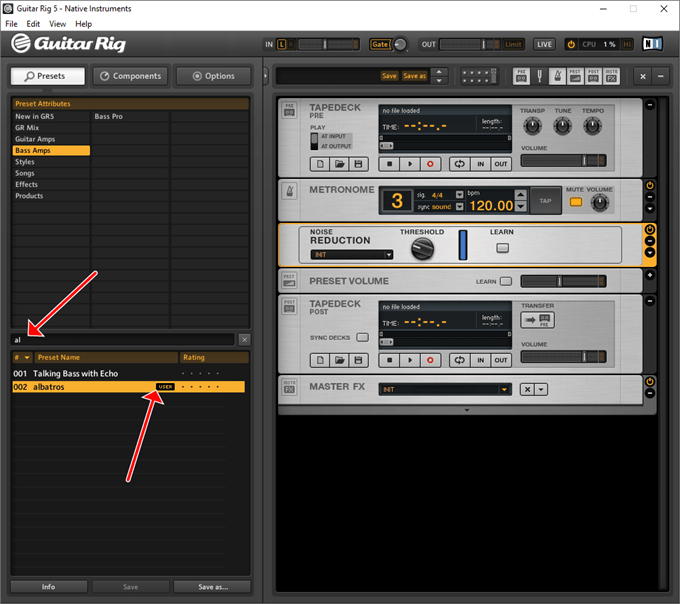Click record on Tapedeck Pre

point(430,164)
